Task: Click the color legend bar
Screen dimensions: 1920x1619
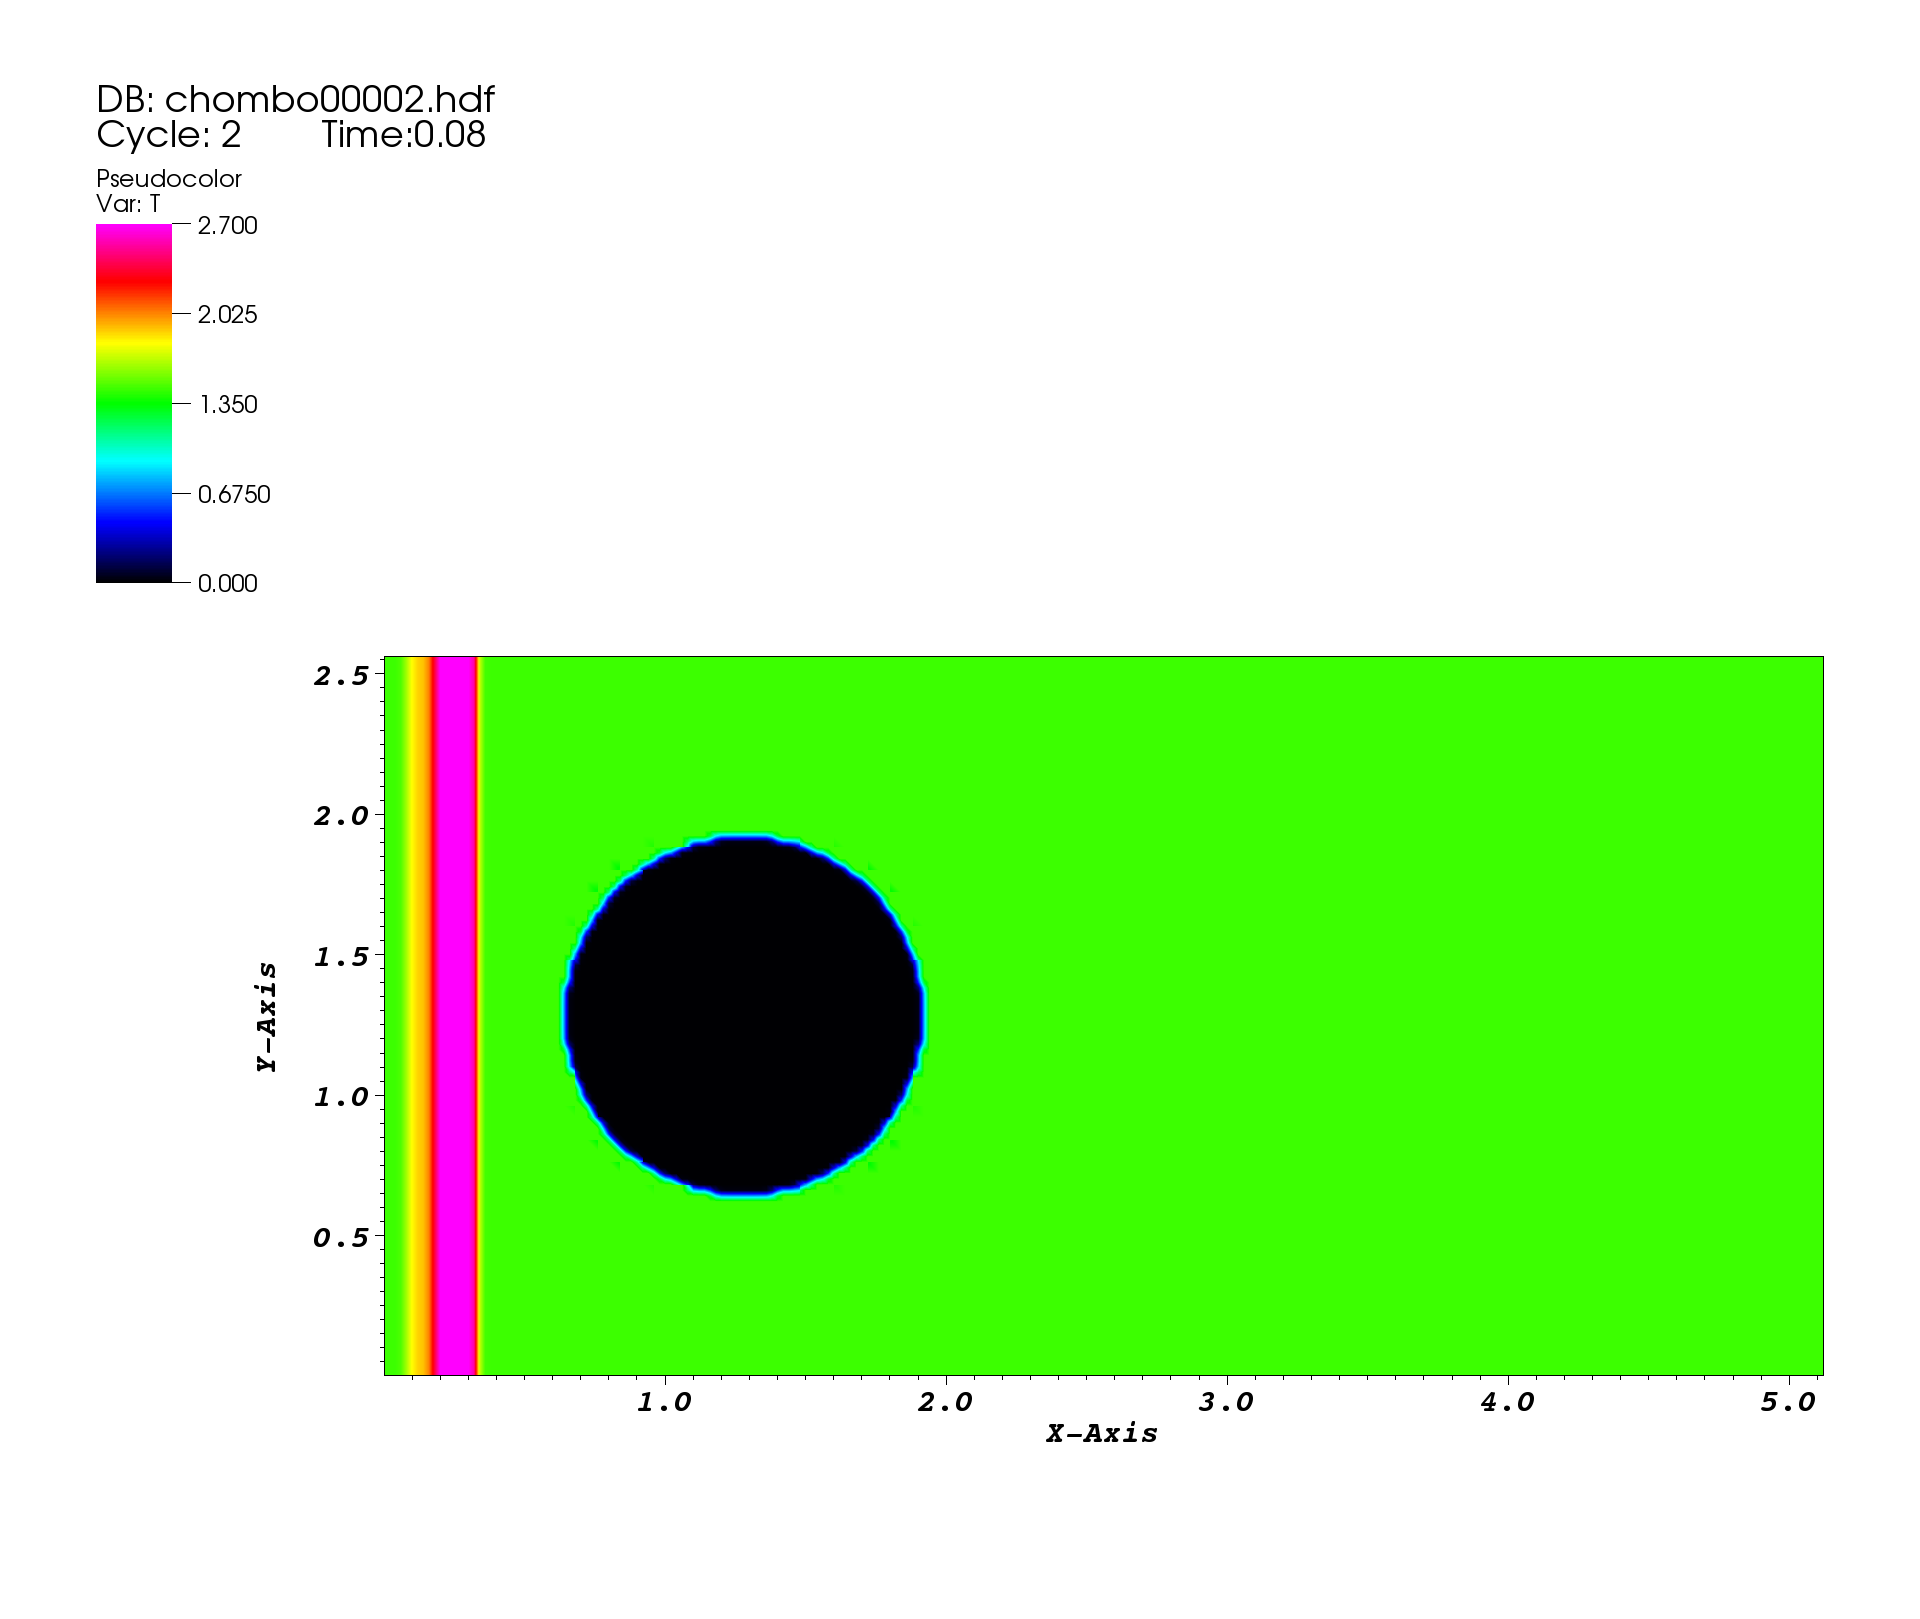Action: click(134, 403)
